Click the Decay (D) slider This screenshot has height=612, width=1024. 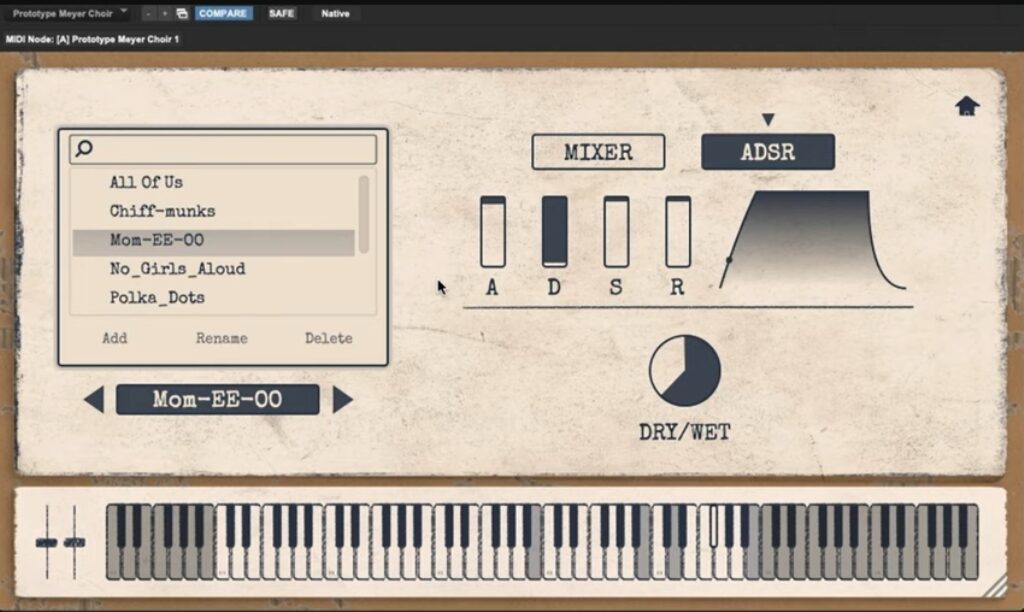click(x=554, y=231)
